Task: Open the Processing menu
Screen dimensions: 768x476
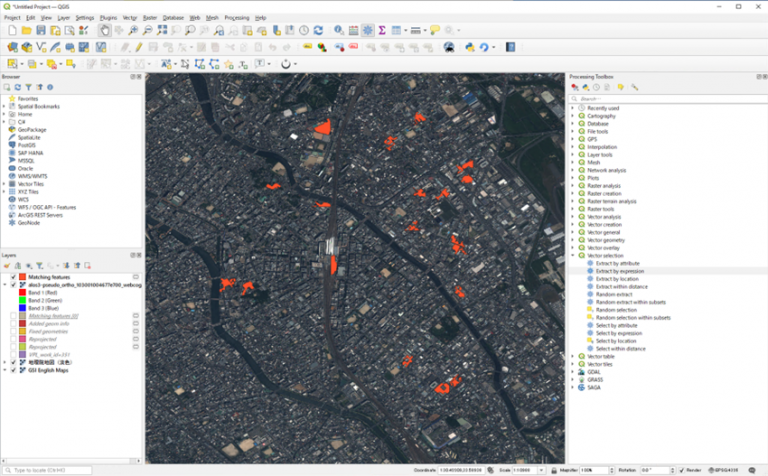Action: [x=237, y=18]
